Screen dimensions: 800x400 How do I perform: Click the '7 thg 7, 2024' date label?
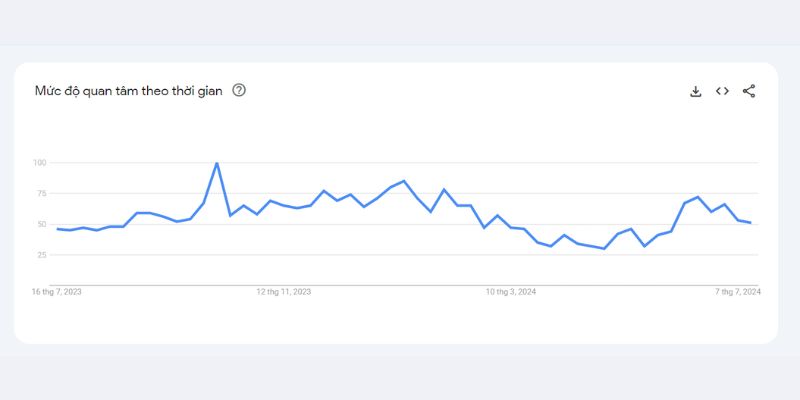738,292
